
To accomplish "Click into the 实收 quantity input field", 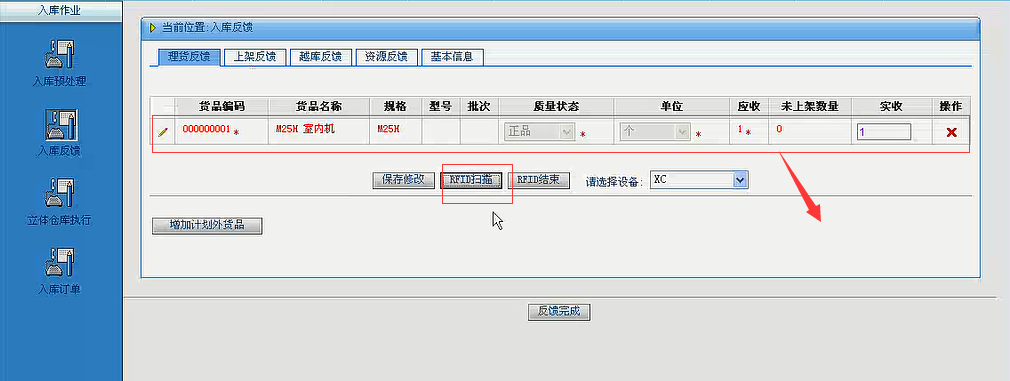I will tap(883, 132).
